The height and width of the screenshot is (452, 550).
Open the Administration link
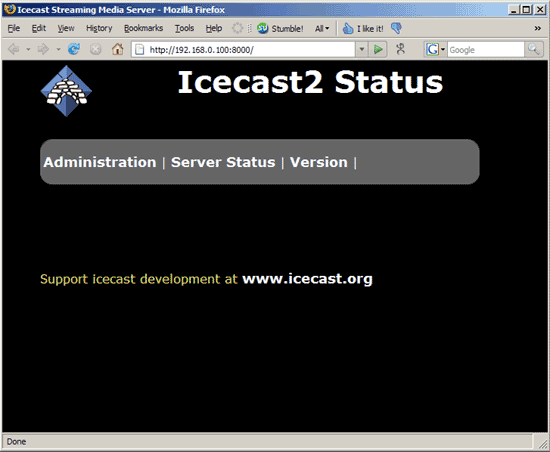tap(100, 162)
